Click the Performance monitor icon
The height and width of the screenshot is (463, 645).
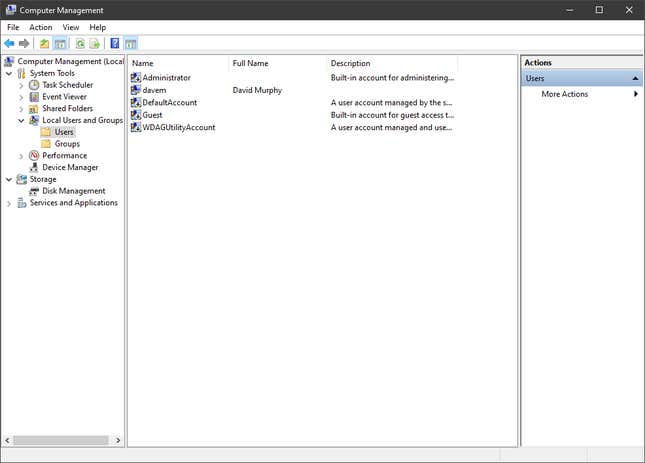click(34, 155)
